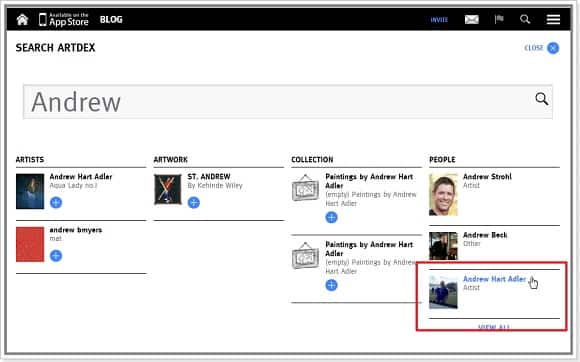Open artist name Andrew Hart Adler in Artists
580x362 pixels.
pos(81,177)
